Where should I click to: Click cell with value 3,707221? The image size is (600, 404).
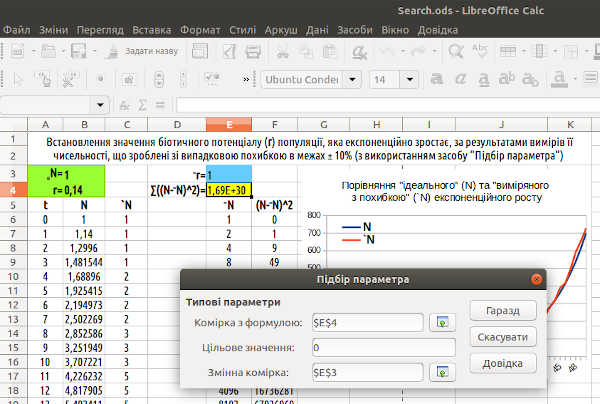[x=84, y=362]
